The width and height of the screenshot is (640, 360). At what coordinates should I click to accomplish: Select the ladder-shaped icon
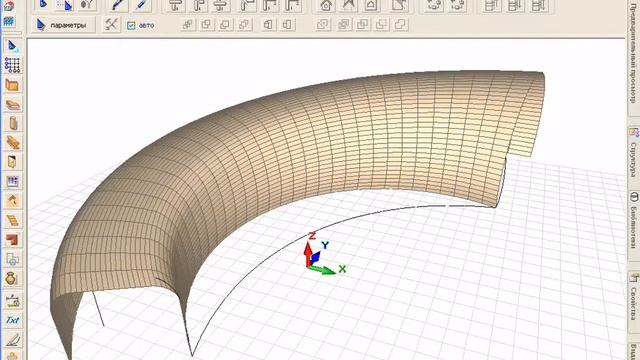13,220
